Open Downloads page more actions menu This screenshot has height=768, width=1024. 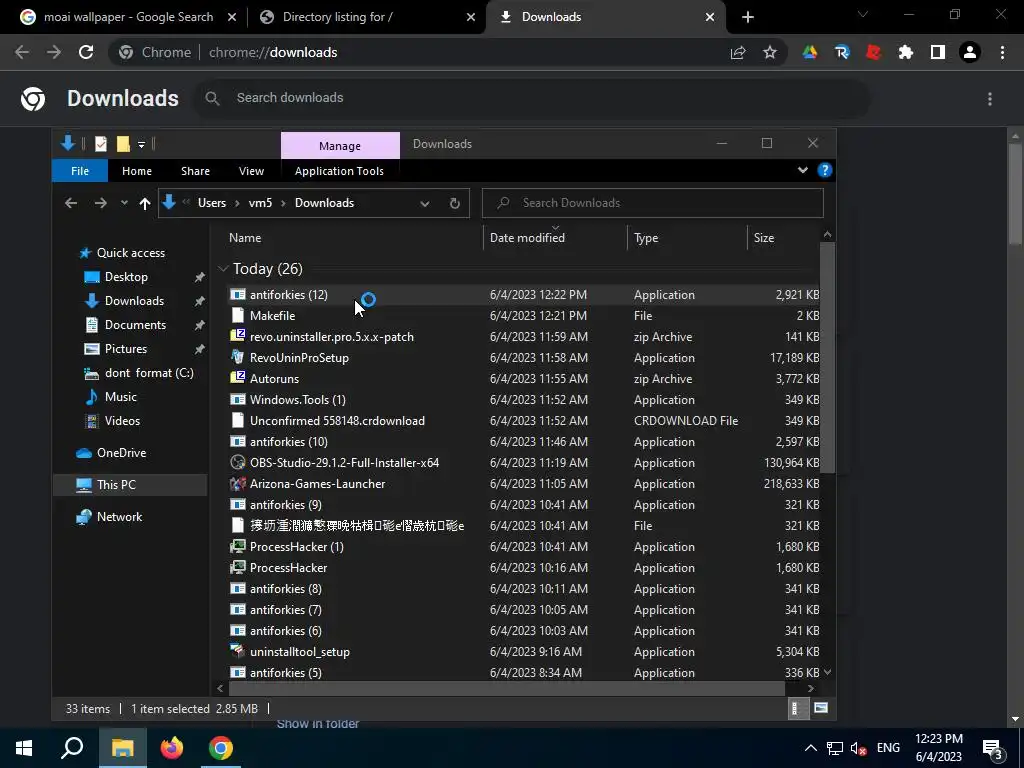[990, 99]
